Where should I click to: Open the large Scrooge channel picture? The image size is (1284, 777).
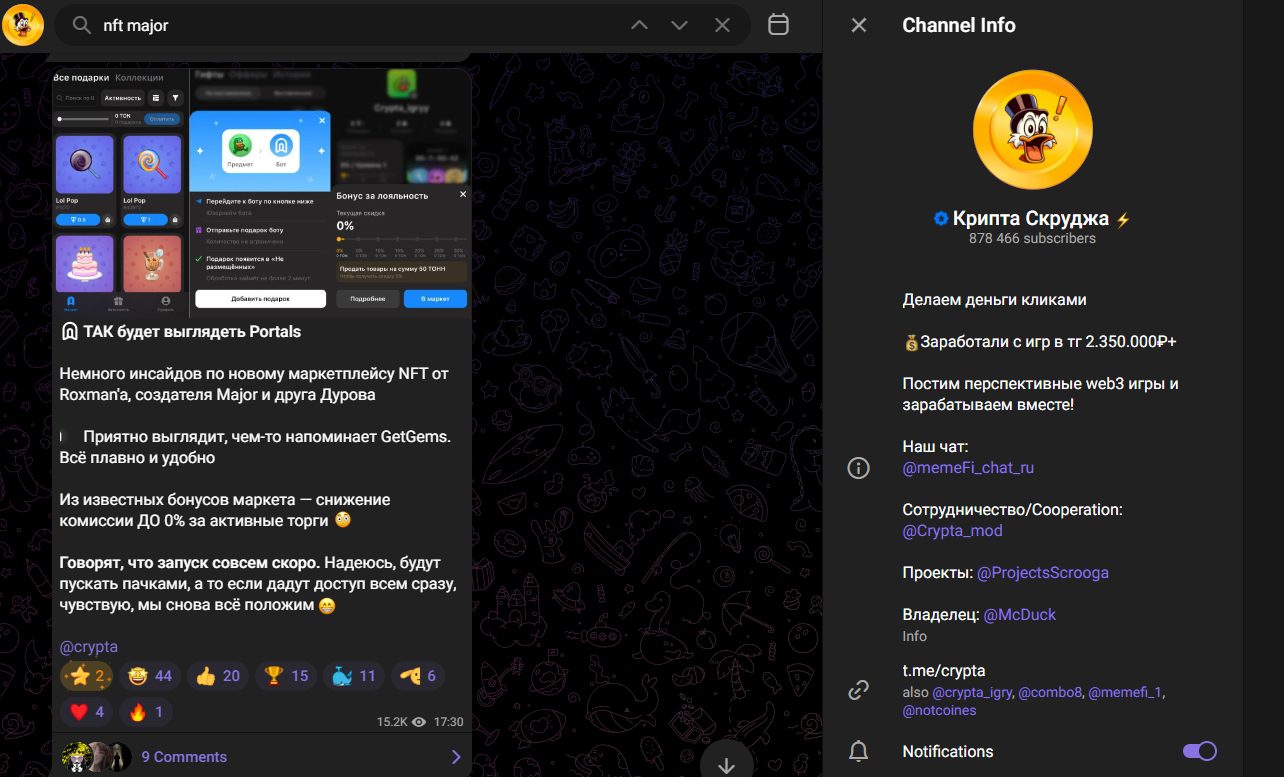coord(1031,128)
